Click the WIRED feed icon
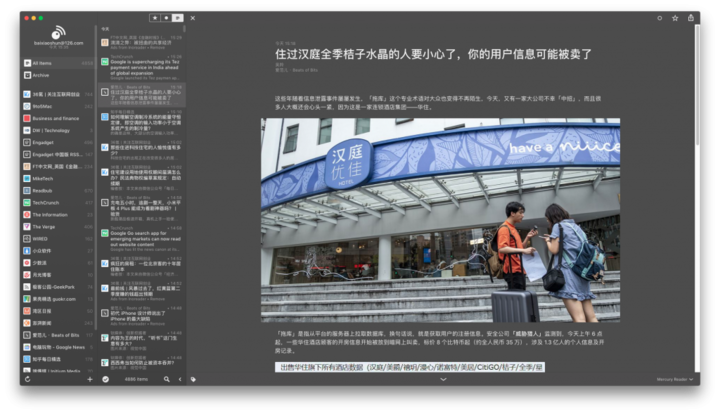Viewport: 720px width, 414px height. point(27,239)
